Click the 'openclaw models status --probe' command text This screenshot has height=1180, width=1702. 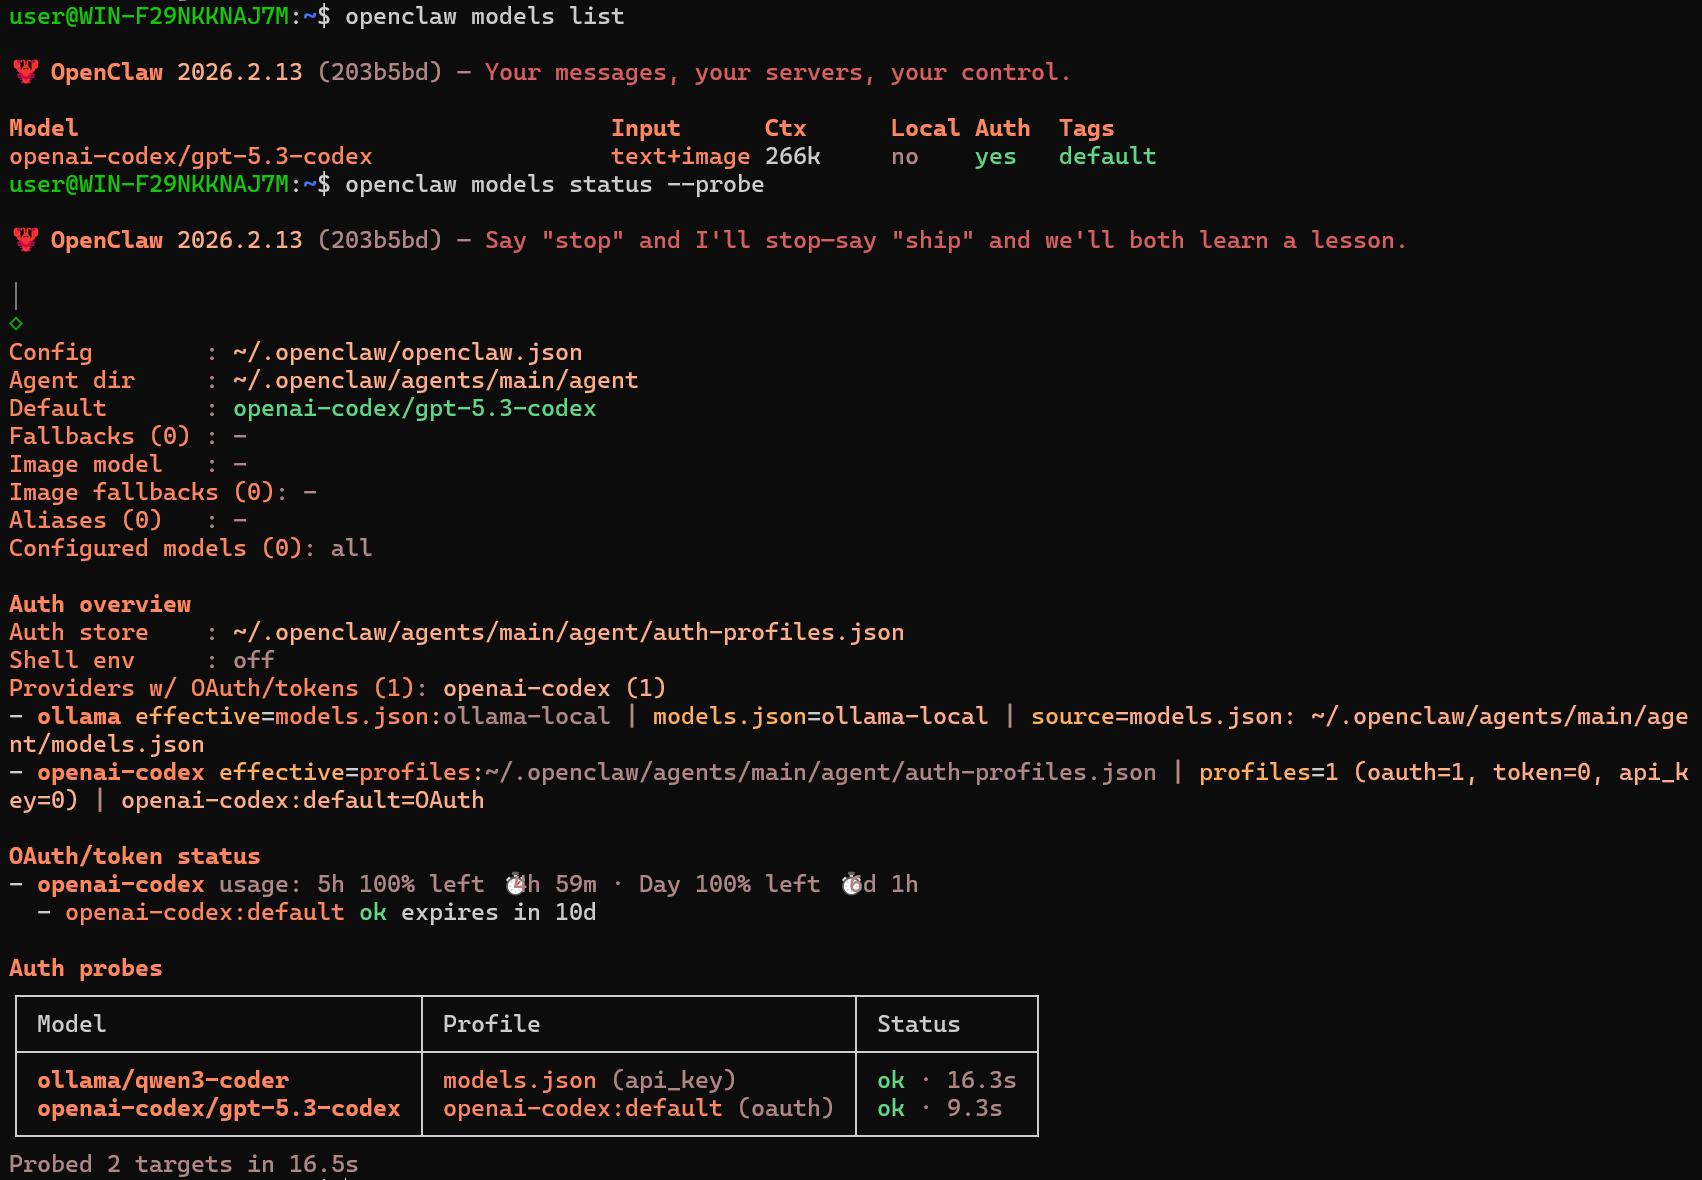[554, 184]
